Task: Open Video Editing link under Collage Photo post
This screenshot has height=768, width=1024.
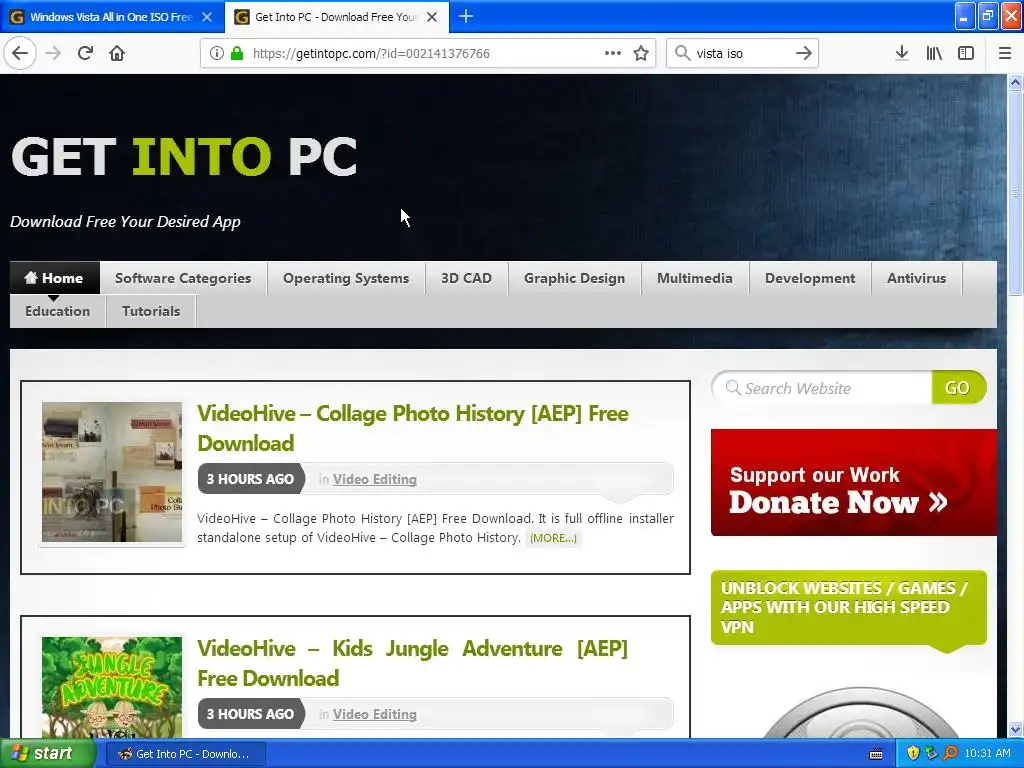Action: tap(375, 479)
